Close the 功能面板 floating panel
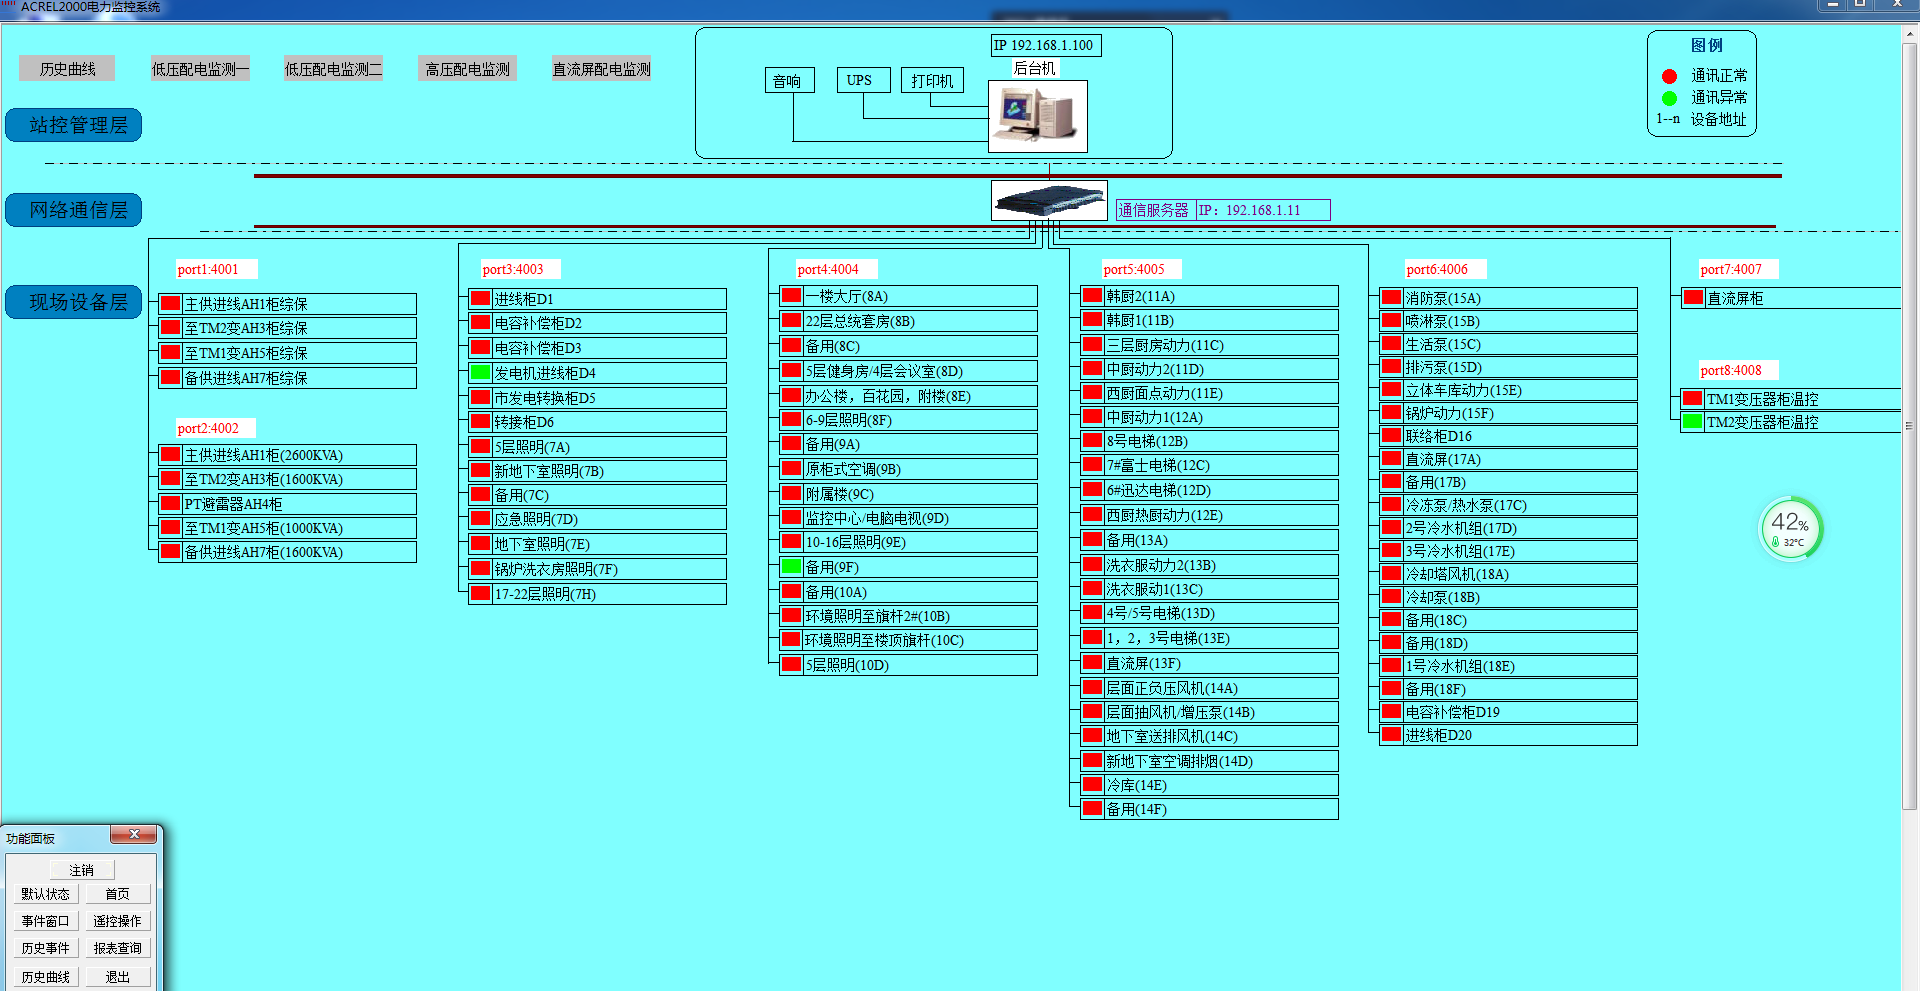This screenshot has width=1920, height=991. (x=134, y=835)
